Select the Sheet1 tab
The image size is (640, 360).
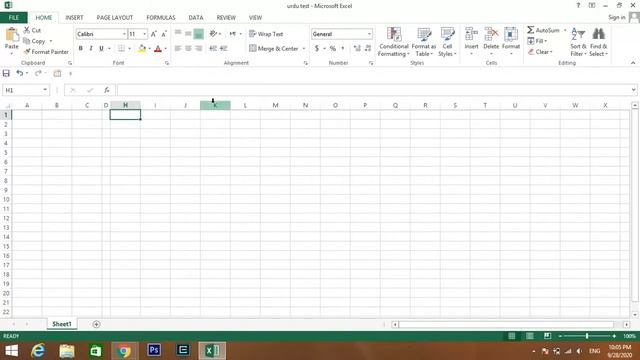[62, 324]
